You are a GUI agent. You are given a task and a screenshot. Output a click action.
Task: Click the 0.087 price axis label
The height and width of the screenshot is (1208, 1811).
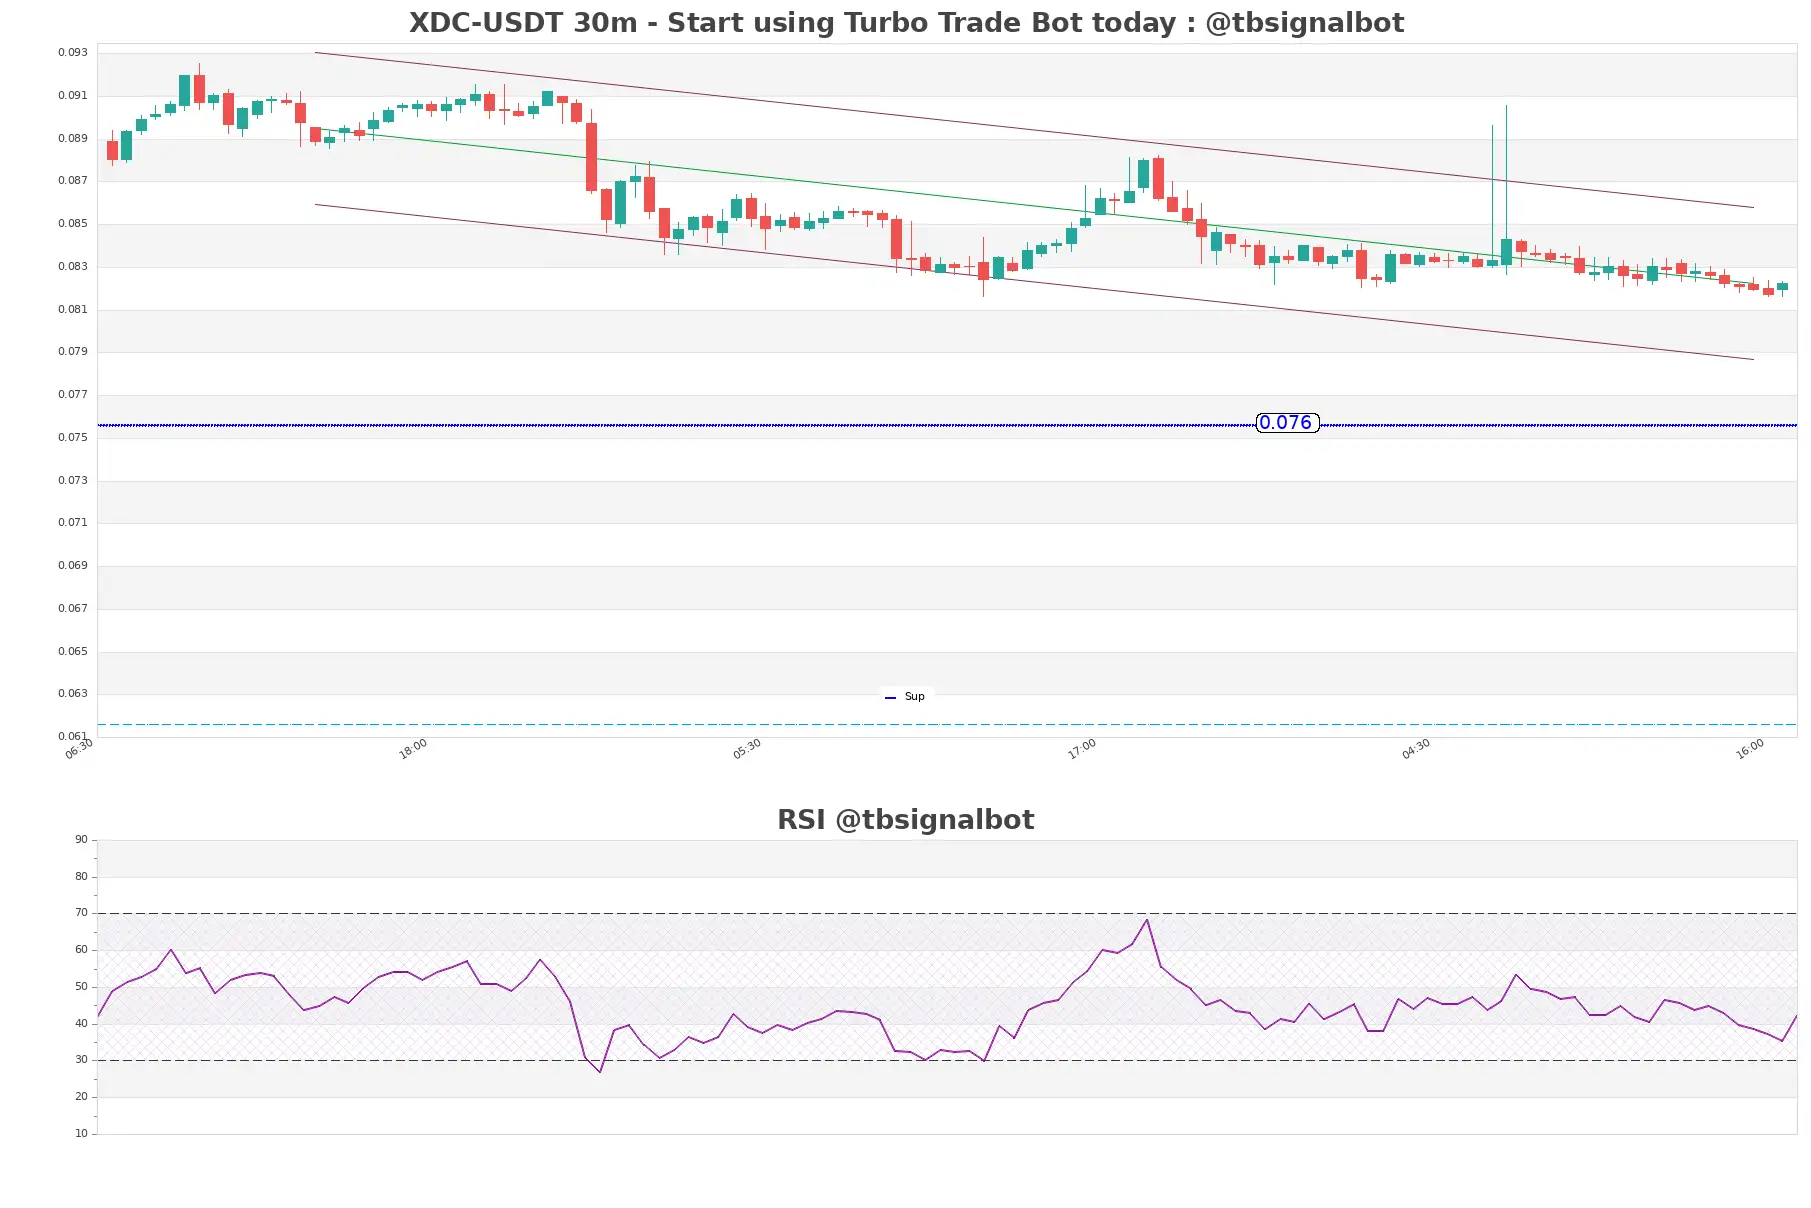pyautogui.click(x=73, y=181)
